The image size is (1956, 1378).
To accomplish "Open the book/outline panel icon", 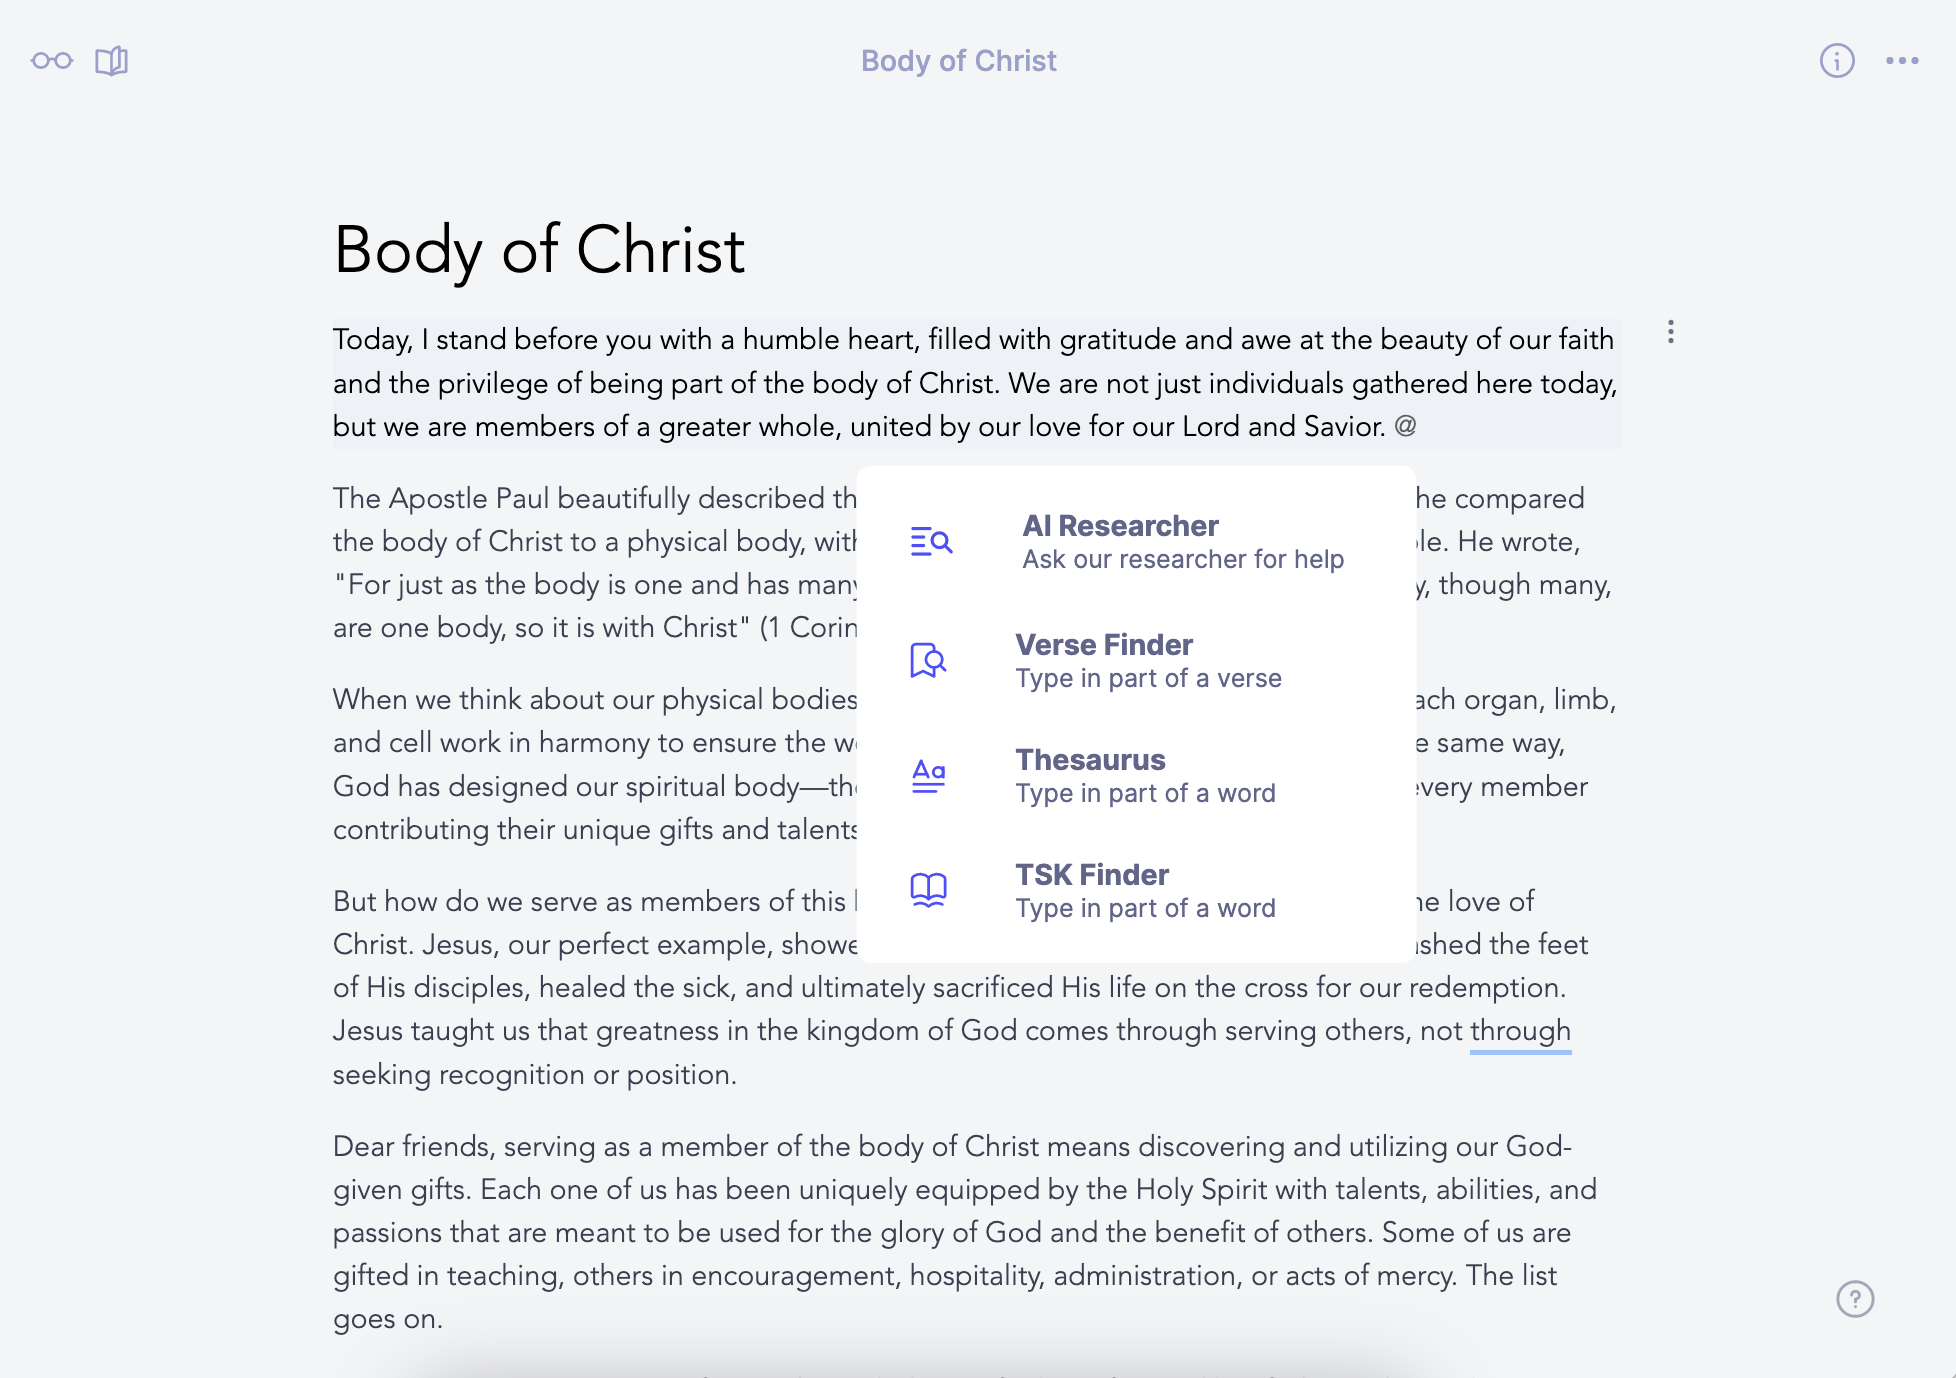I will pos(112,60).
